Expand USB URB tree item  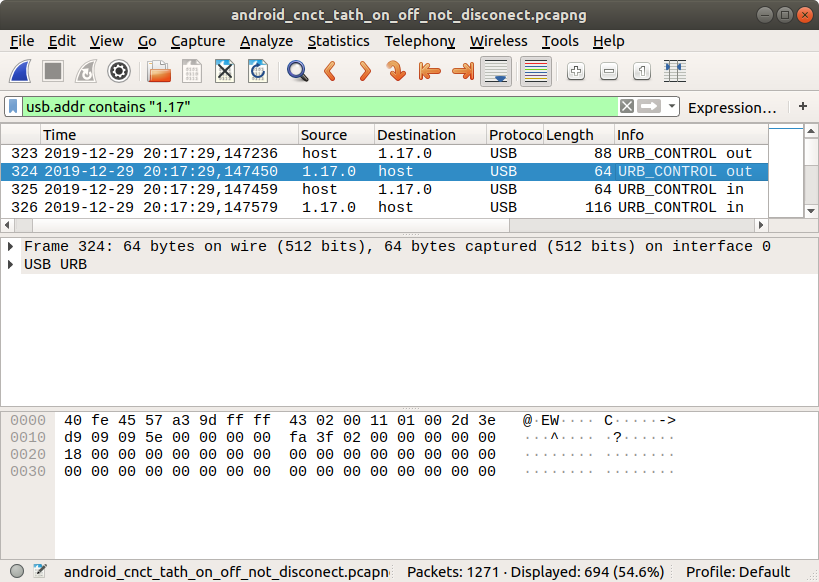[10, 264]
